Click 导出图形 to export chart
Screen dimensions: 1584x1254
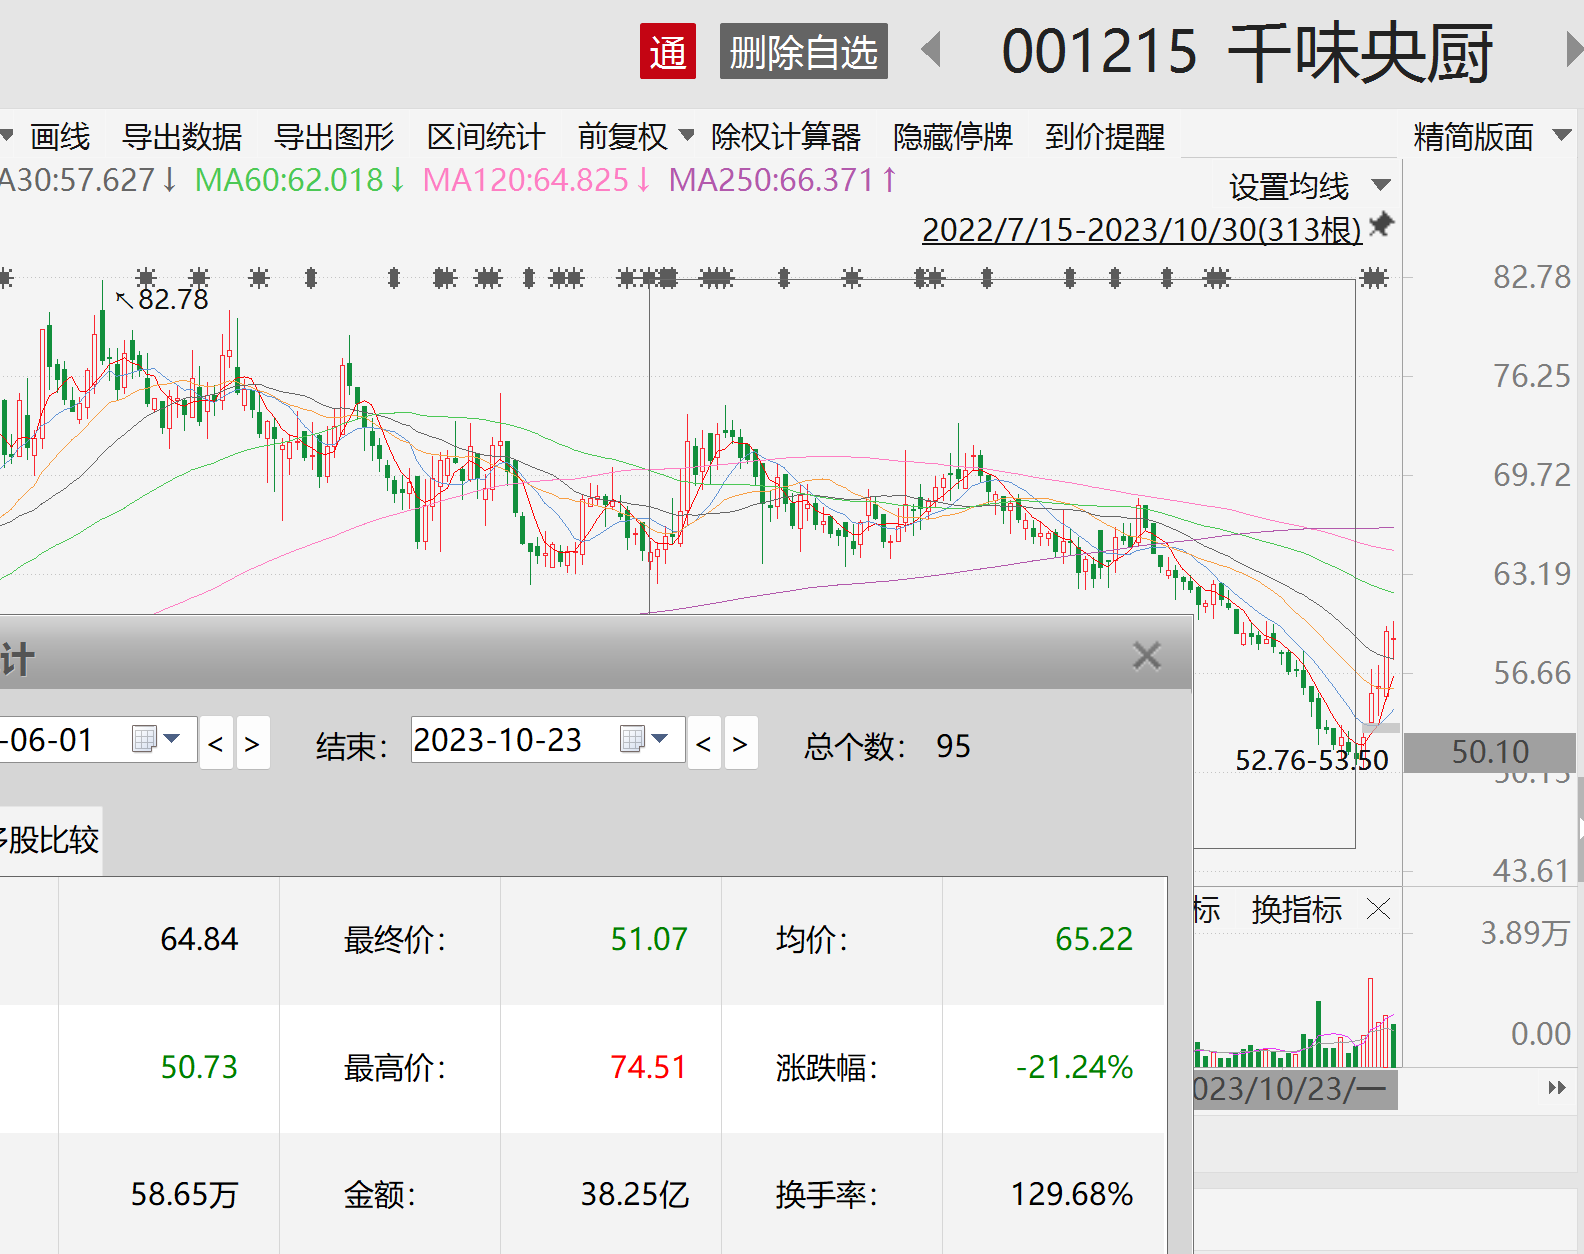(334, 137)
